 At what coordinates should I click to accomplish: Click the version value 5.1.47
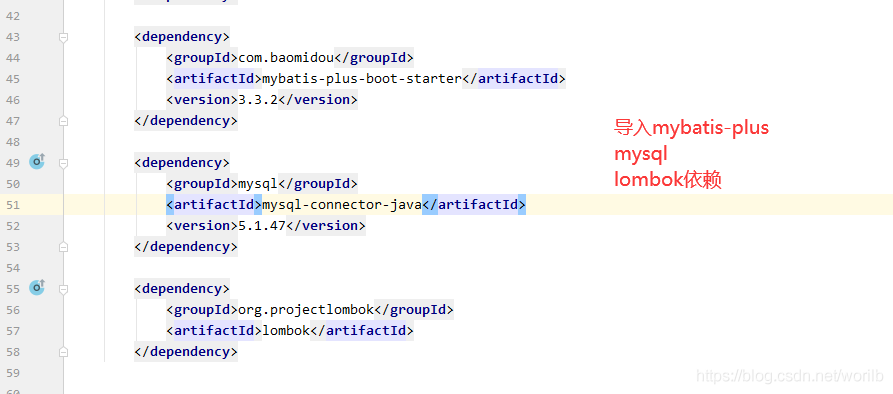262,225
